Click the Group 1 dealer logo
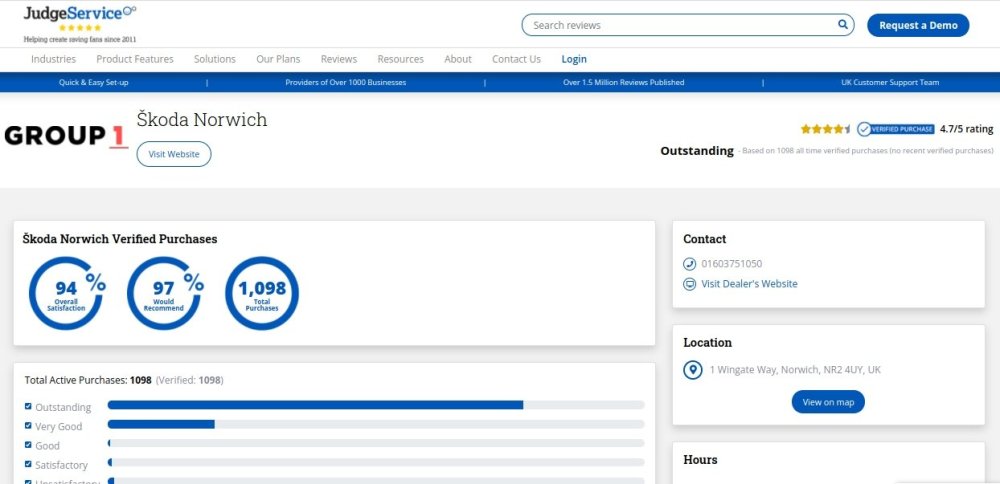This screenshot has width=1000, height=484. tap(66, 136)
